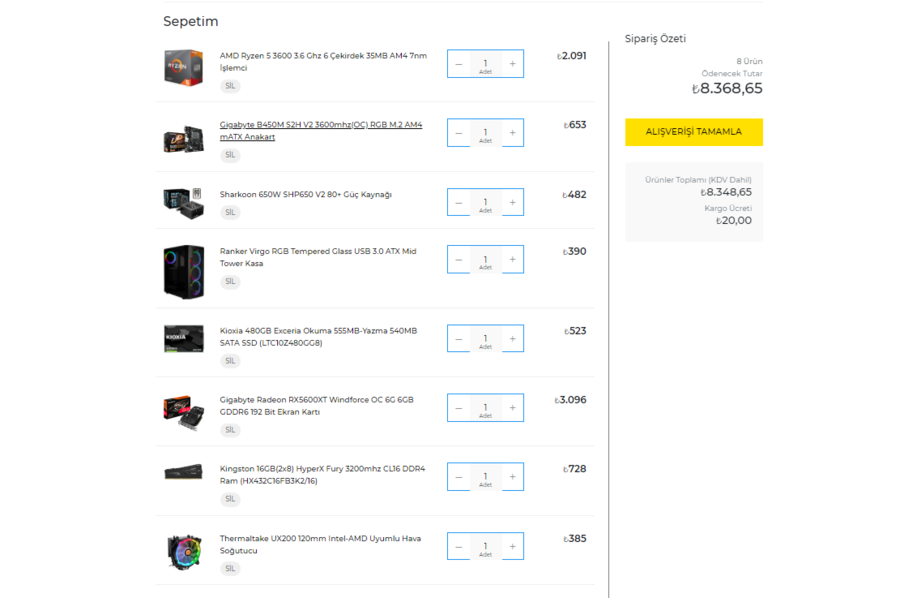This screenshot has height=598, width=900.
Task: Open AMD Ryzen processor product image
Action: coord(184,68)
